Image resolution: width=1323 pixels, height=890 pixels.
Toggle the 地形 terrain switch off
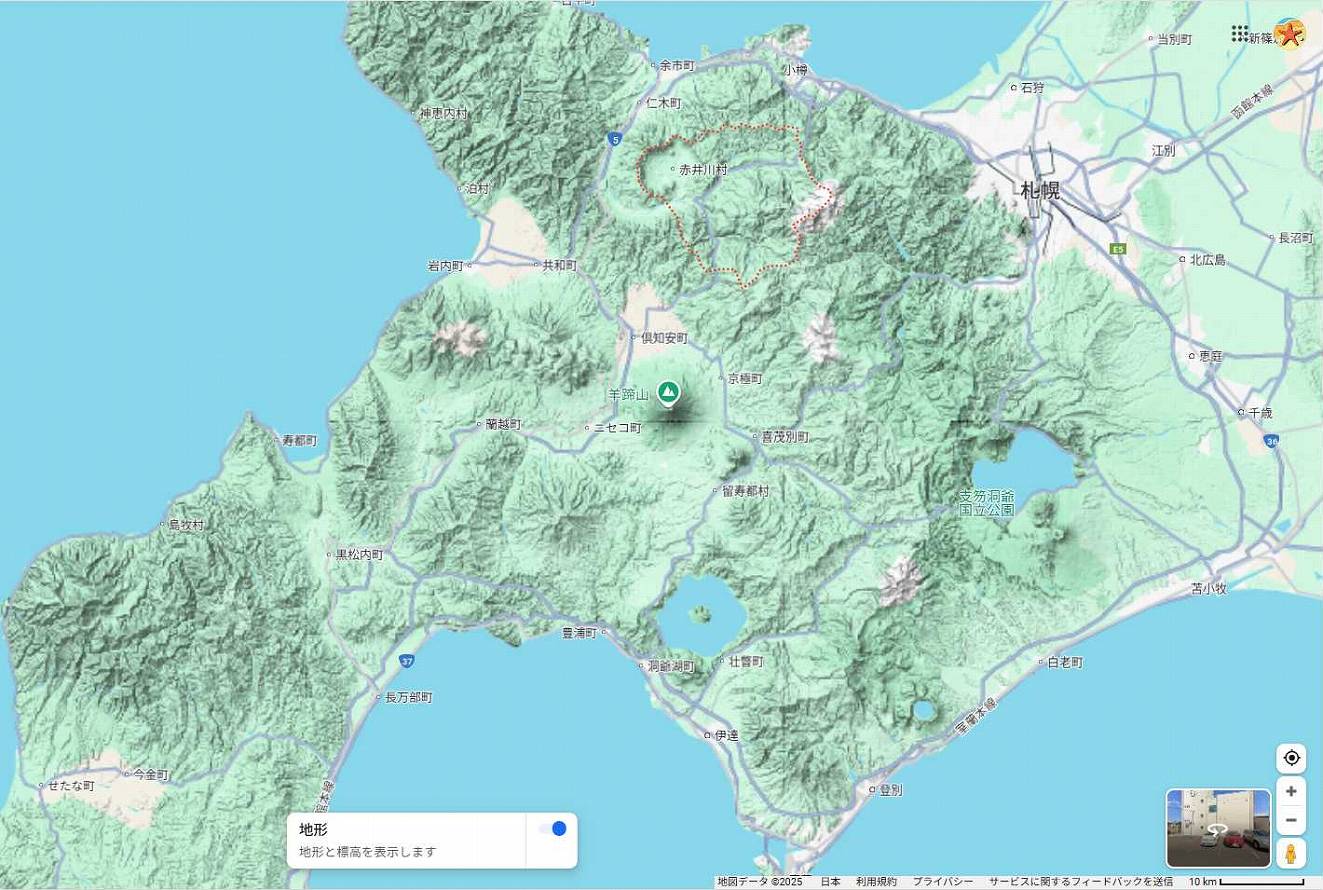(552, 828)
